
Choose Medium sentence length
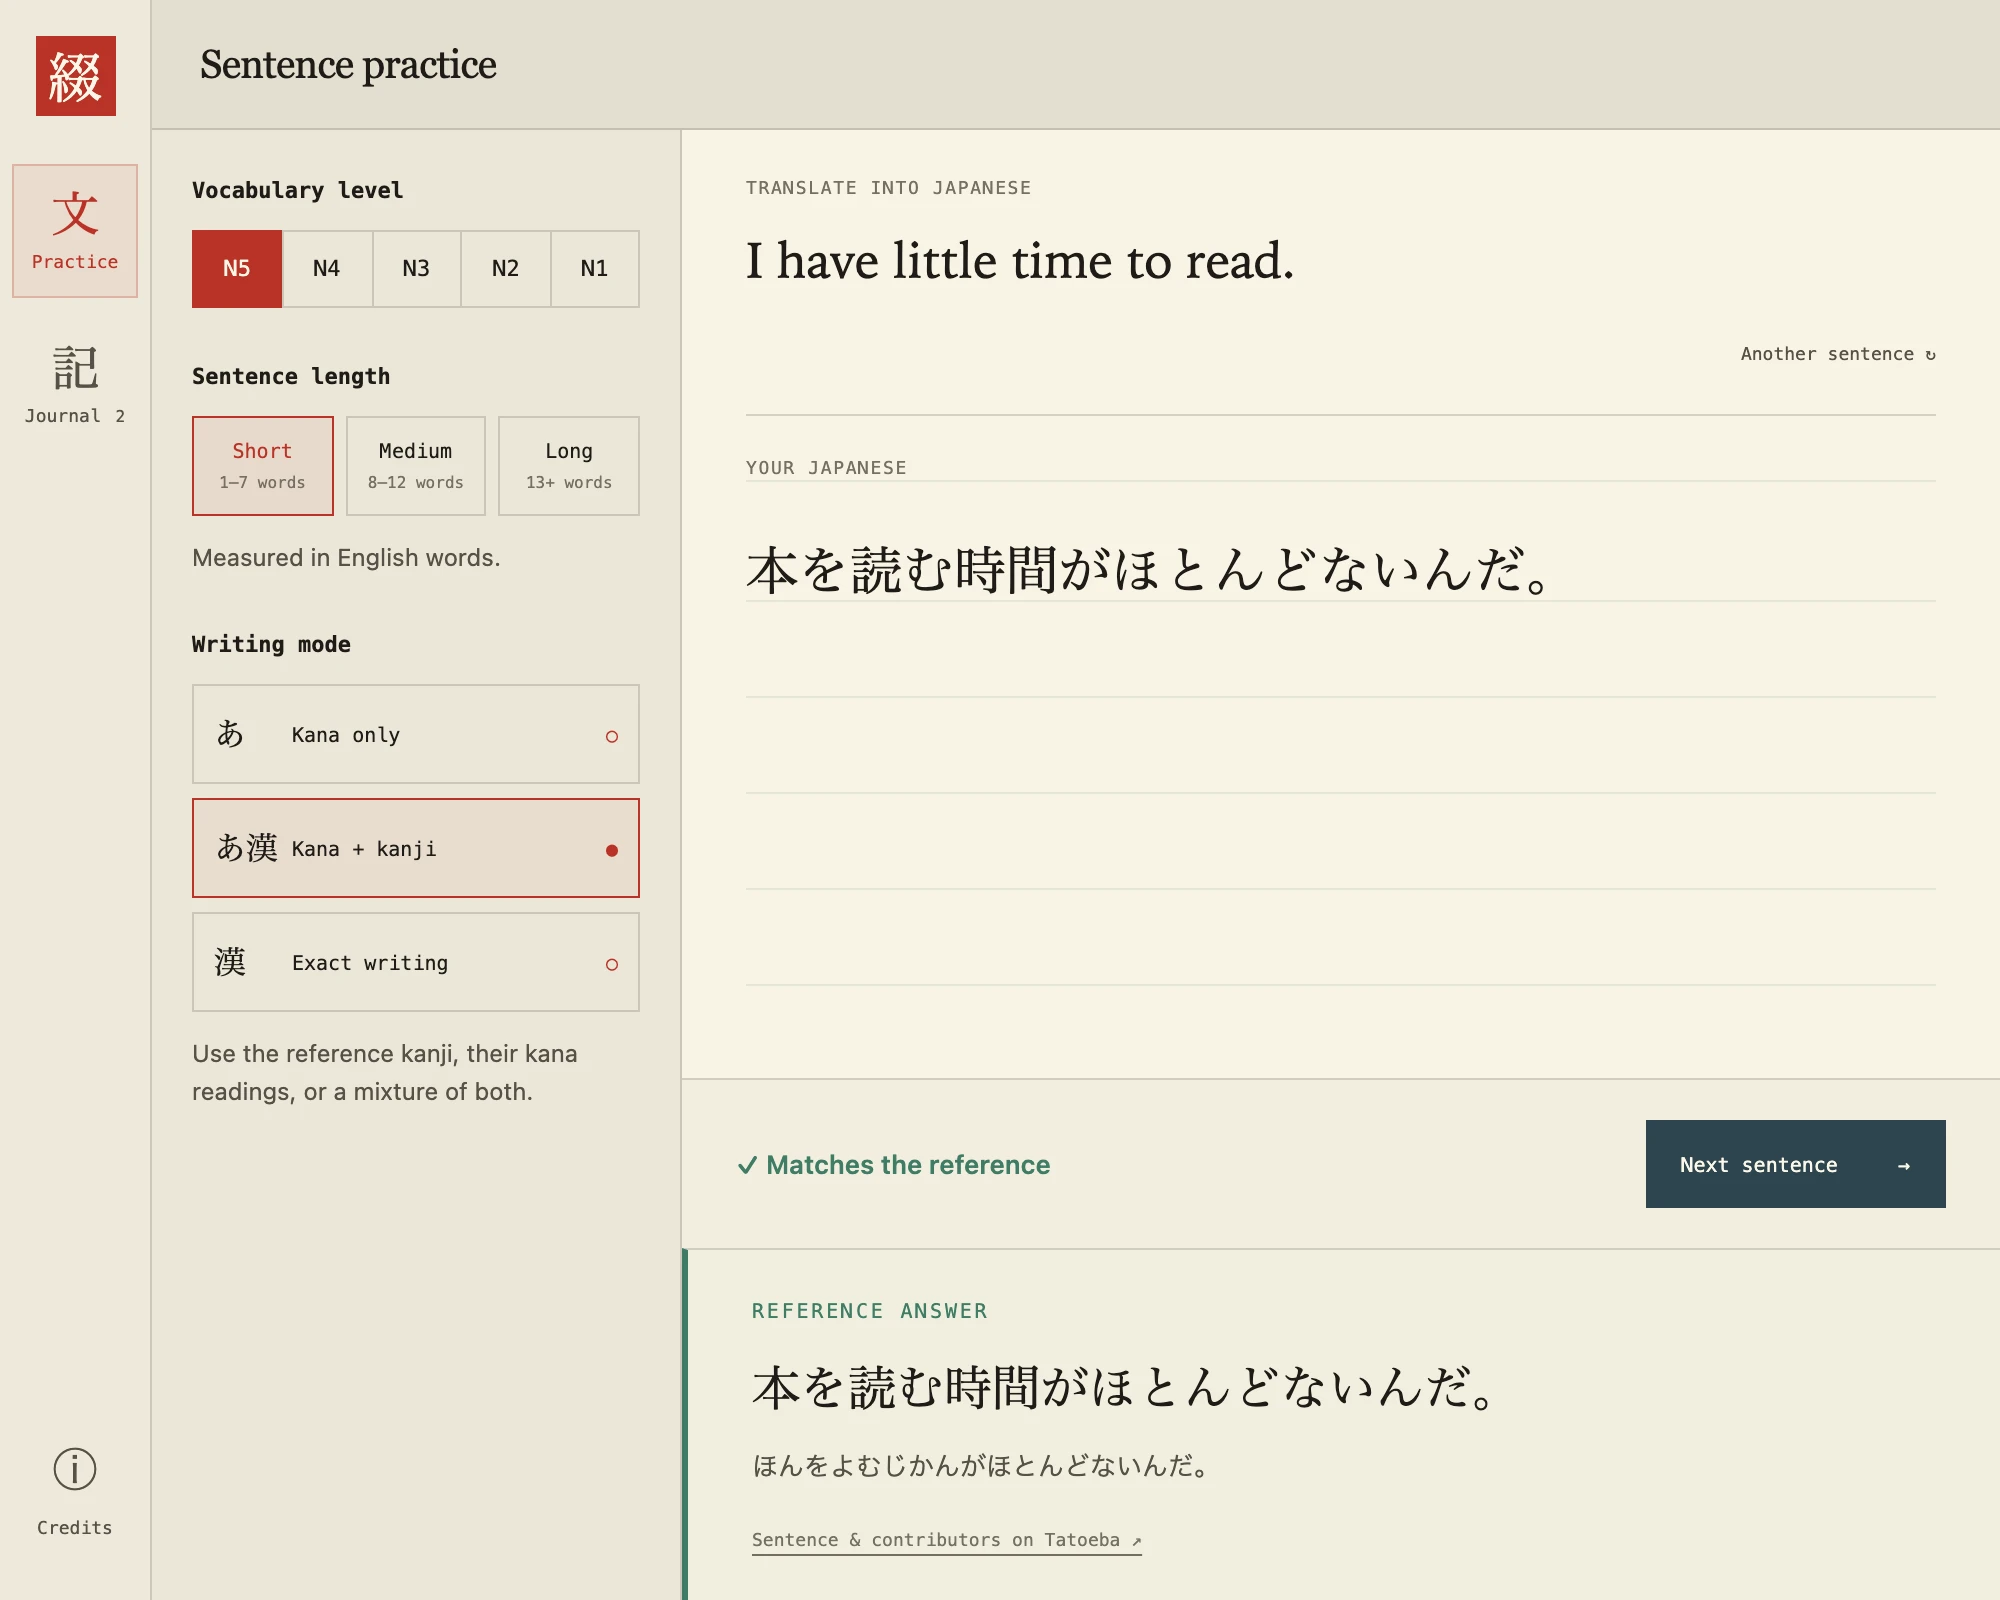[x=416, y=466]
